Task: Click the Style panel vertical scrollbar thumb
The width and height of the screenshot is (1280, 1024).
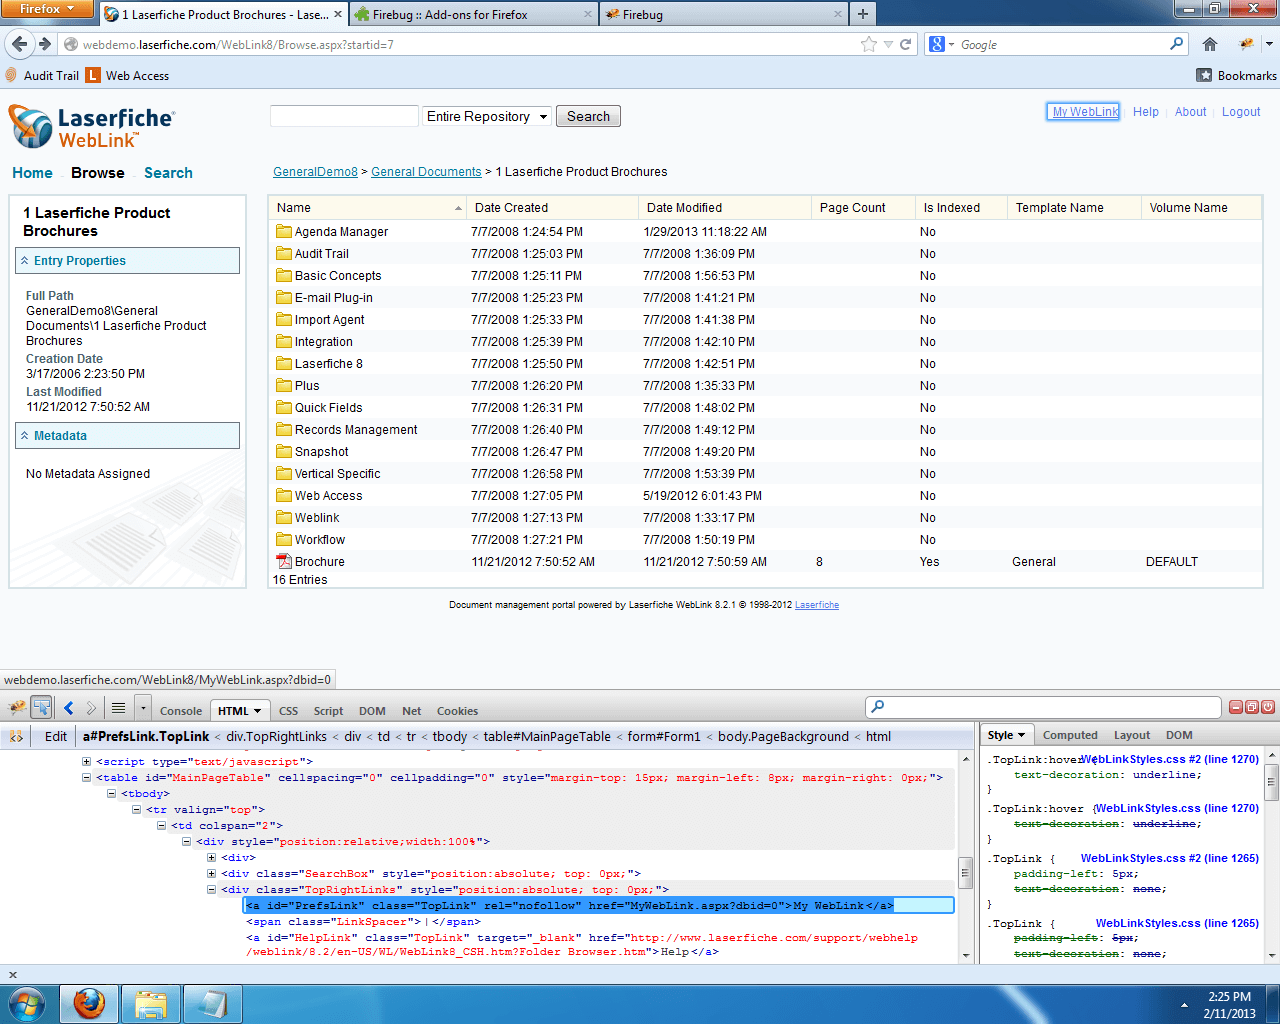Action: (1272, 781)
